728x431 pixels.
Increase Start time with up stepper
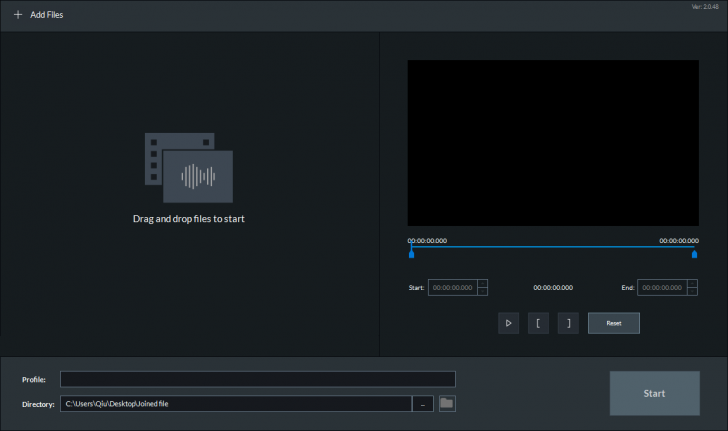click(482, 284)
